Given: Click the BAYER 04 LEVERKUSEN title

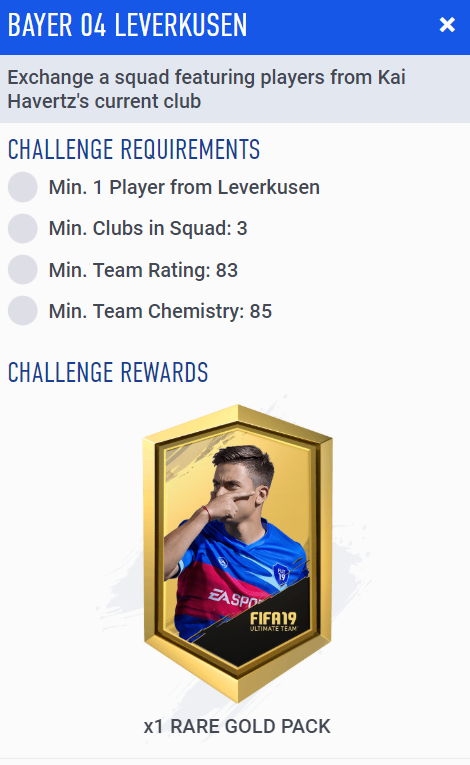Looking at the screenshot, I should tap(127, 25).
